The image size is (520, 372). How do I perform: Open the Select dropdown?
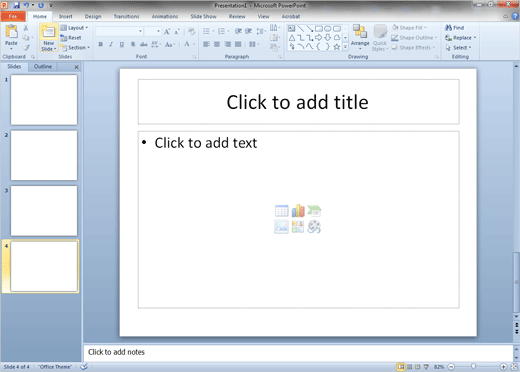point(459,48)
